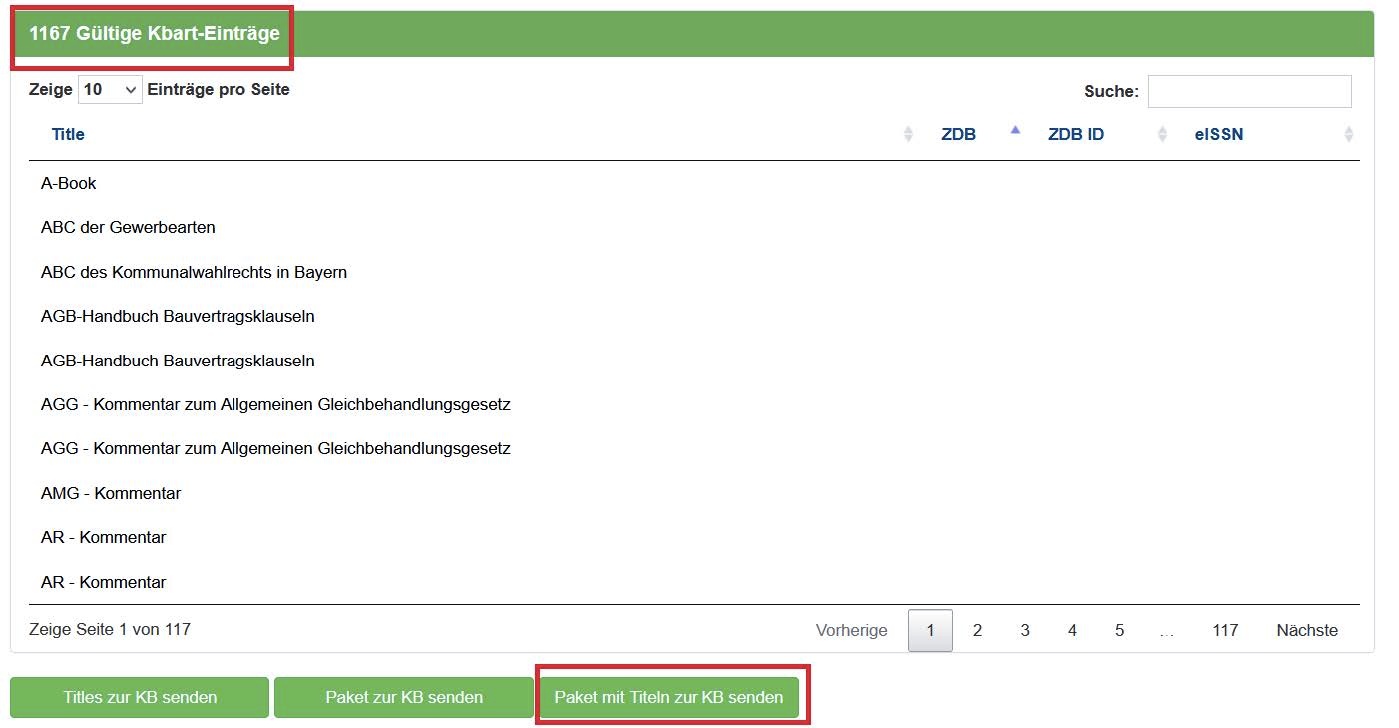Sort table by eISSN header
1399x728 pixels.
(x=1219, y=134)
